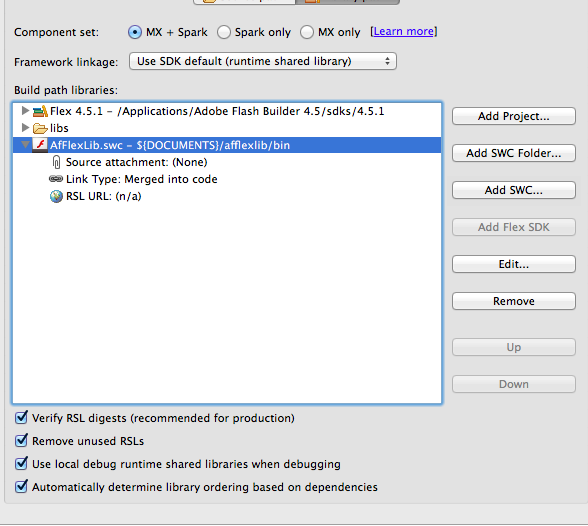Select 'Source attachment: (None)' entry
588x526 pixels.
(136, 162)
